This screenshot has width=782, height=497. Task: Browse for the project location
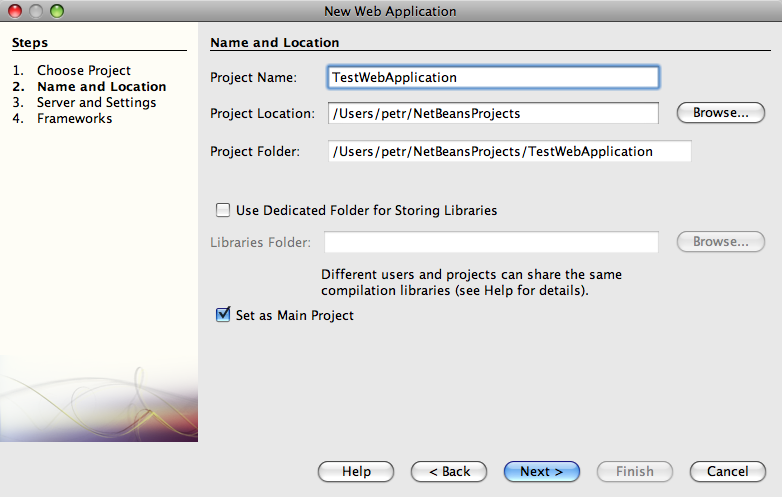click(720, 113)
